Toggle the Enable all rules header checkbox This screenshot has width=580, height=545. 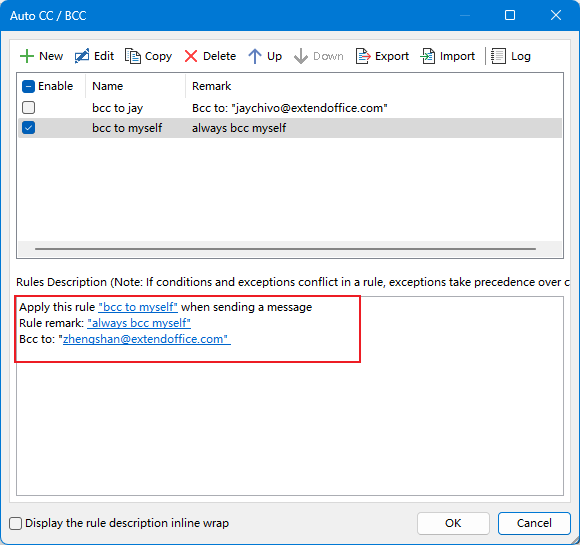[28, 86]
